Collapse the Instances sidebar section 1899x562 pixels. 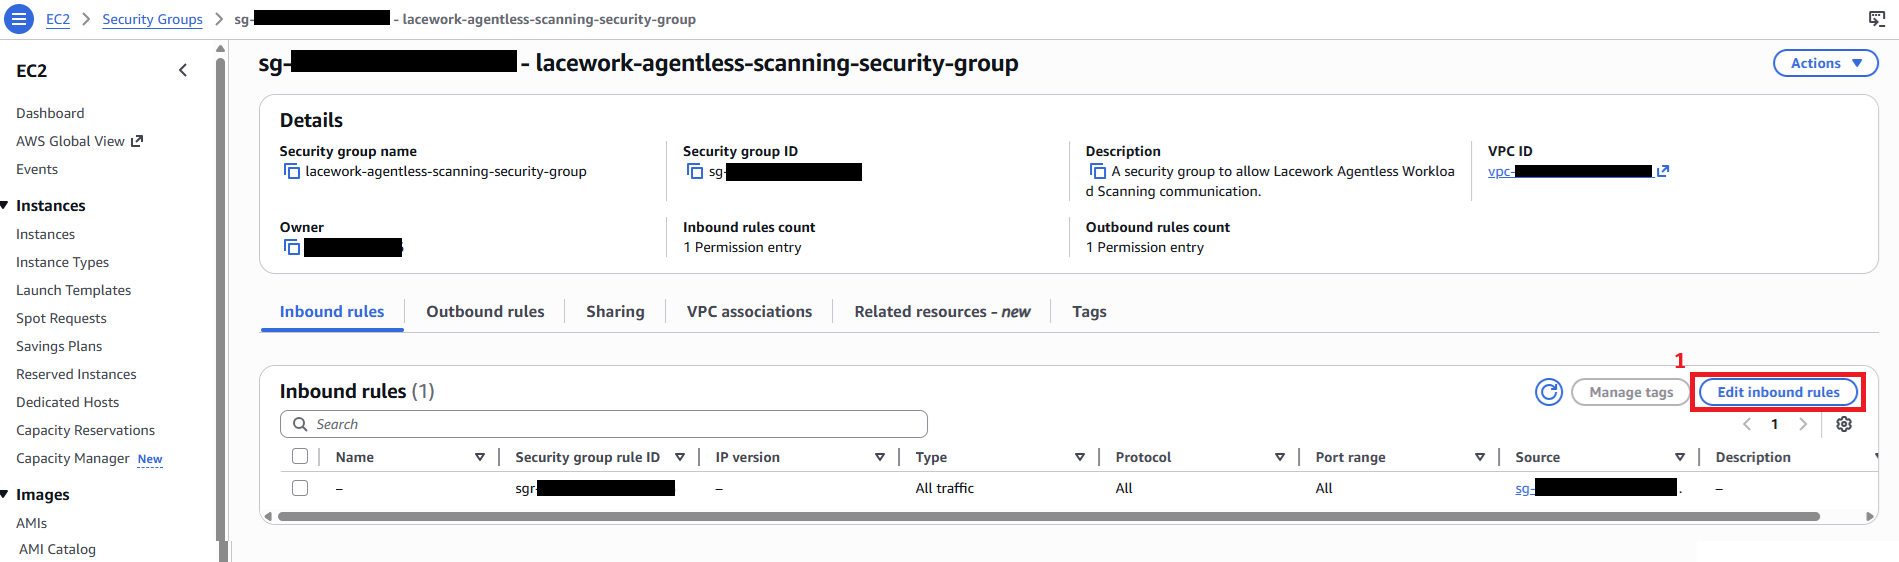pyautogui.click(x=5, y=205)
